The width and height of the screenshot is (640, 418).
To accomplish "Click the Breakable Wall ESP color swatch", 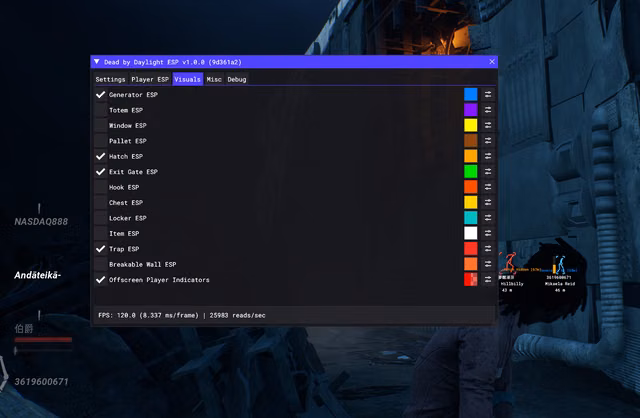I will 471,264.
